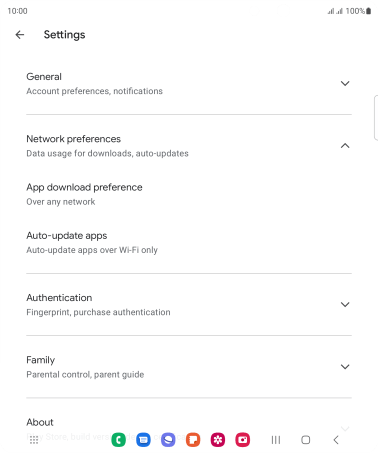
Task: Go back using the Settings arrow
Action: click(x=20, y=35)
